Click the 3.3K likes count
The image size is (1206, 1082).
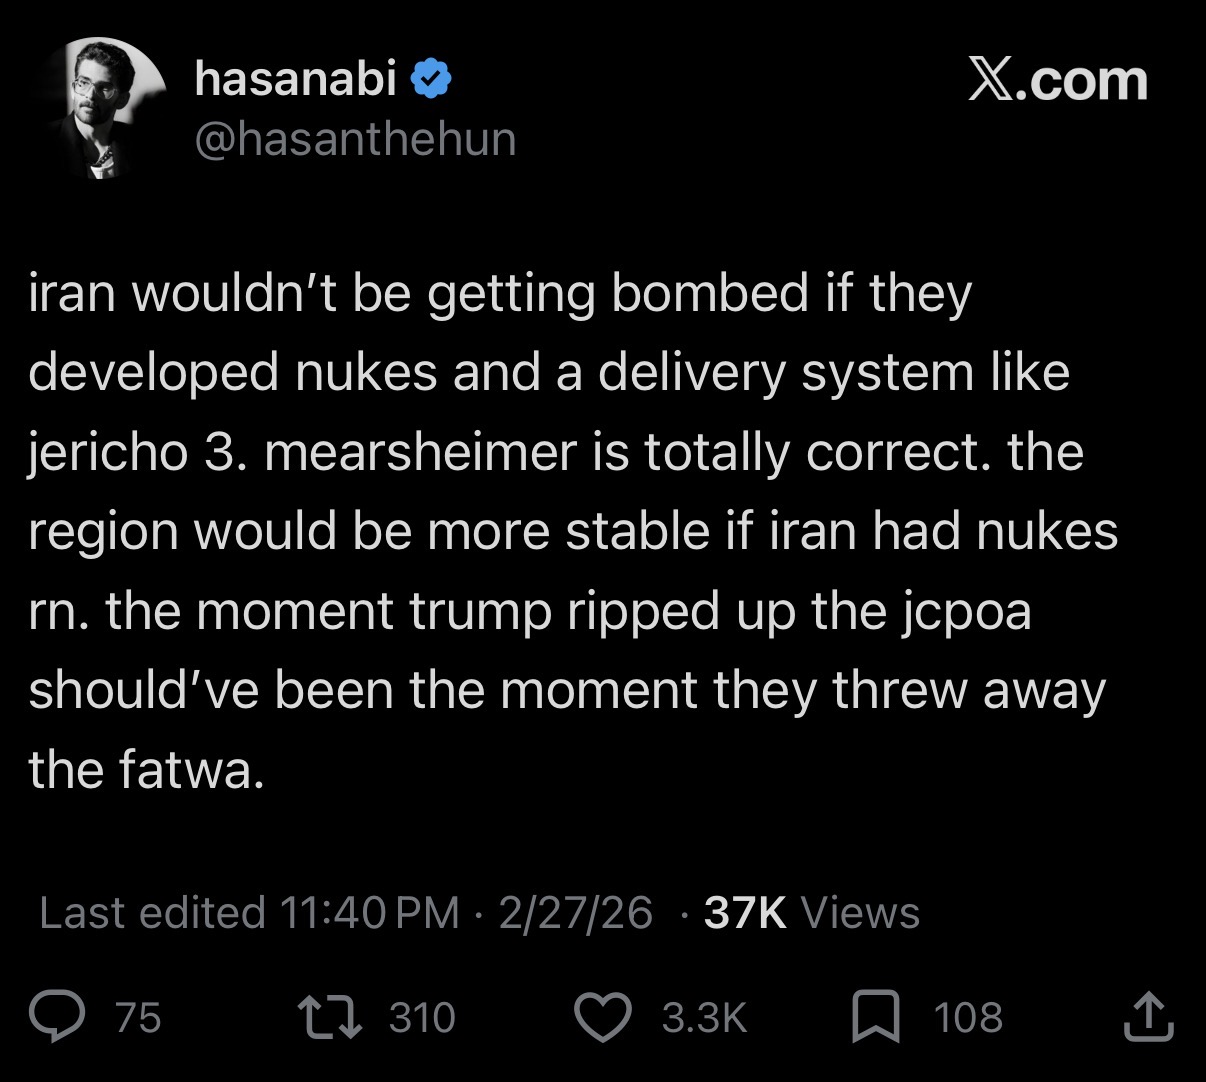[x=704, y=1018]
